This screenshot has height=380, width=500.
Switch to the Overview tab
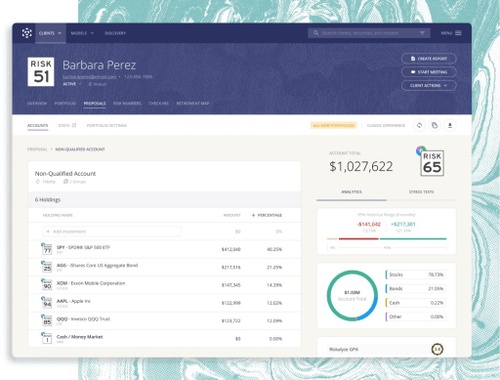(37, 103)
